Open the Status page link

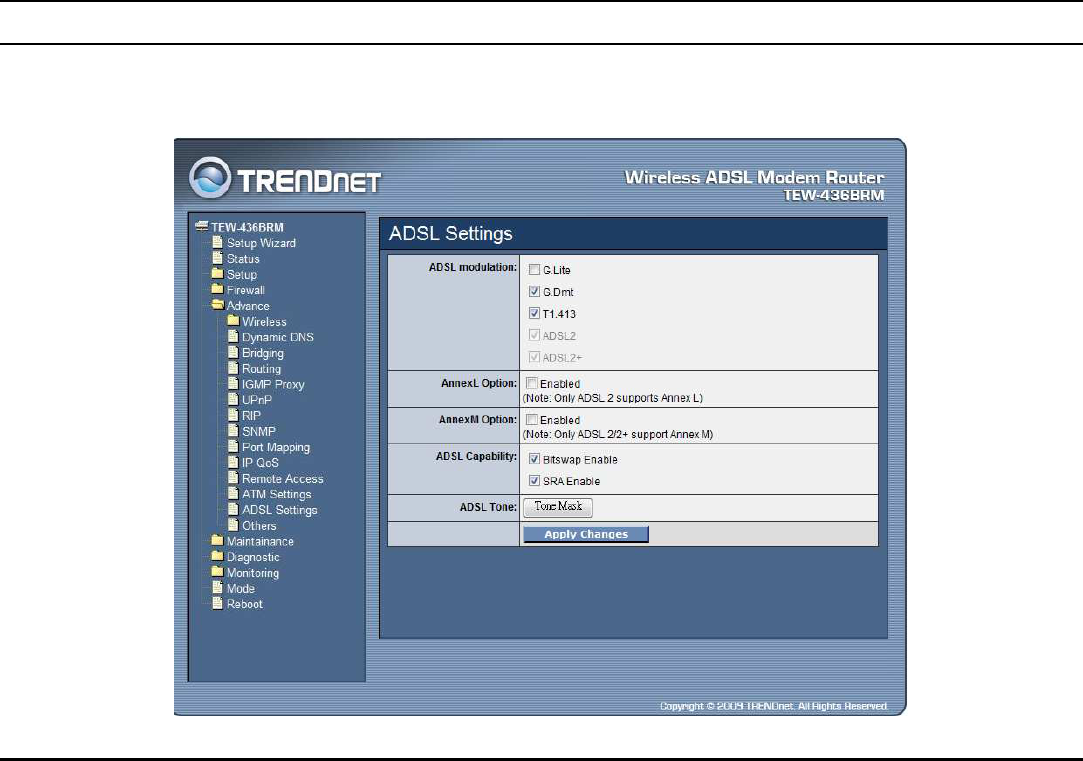coord(243,259)
